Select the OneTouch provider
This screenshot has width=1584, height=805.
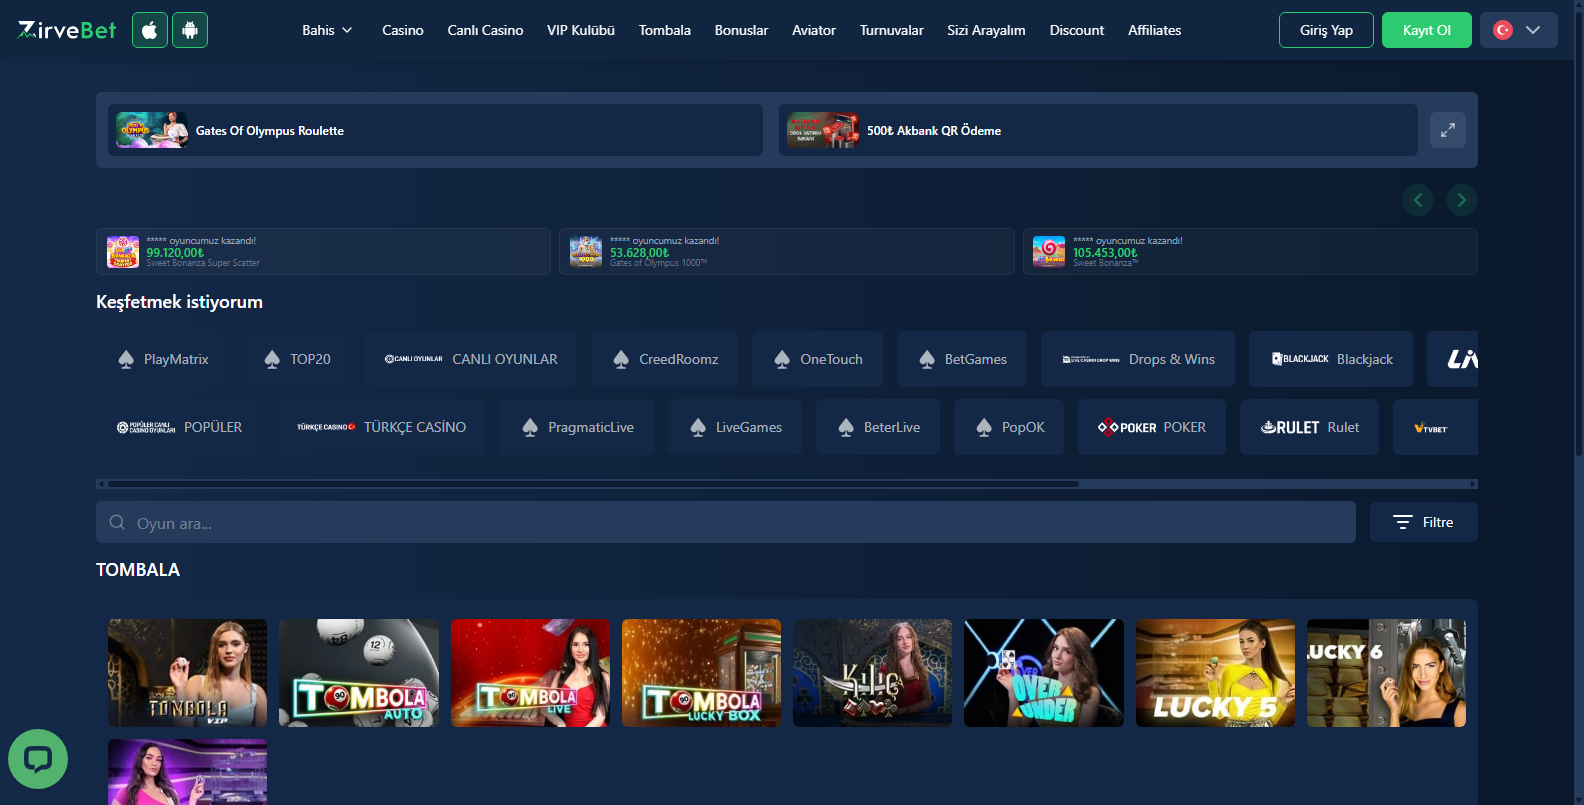[817, 359]
